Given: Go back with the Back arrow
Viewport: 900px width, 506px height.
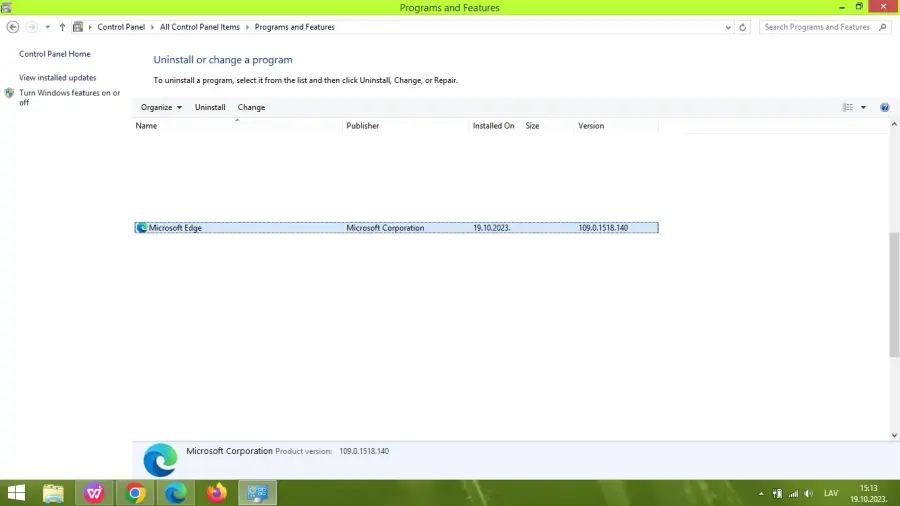Looking at the screenshot, I should 13,27.
